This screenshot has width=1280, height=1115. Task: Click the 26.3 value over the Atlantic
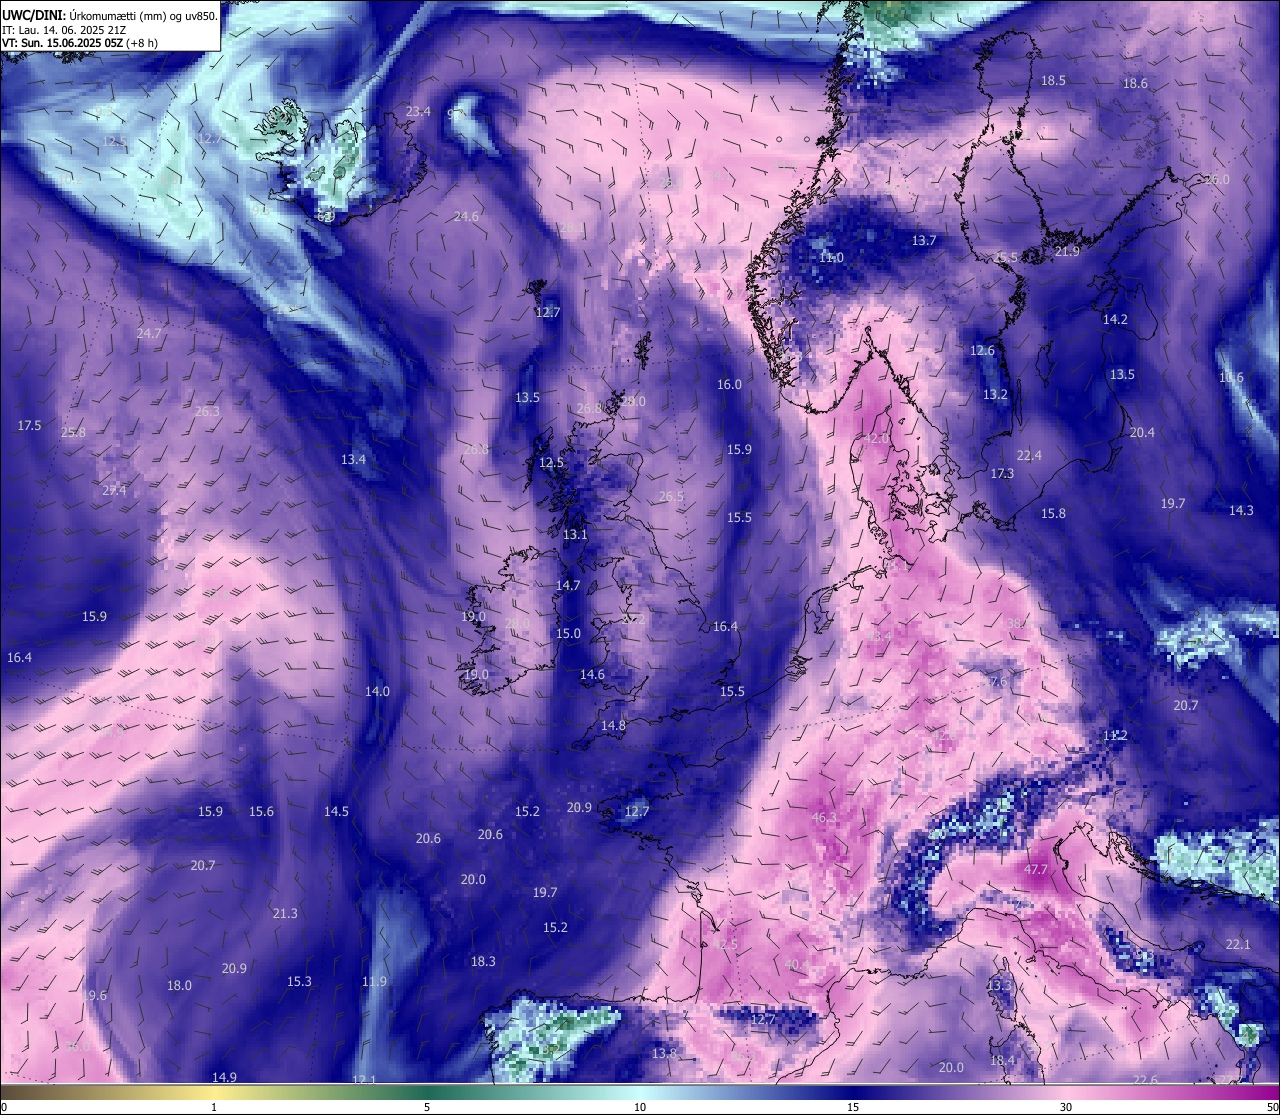tap(207, 411)
